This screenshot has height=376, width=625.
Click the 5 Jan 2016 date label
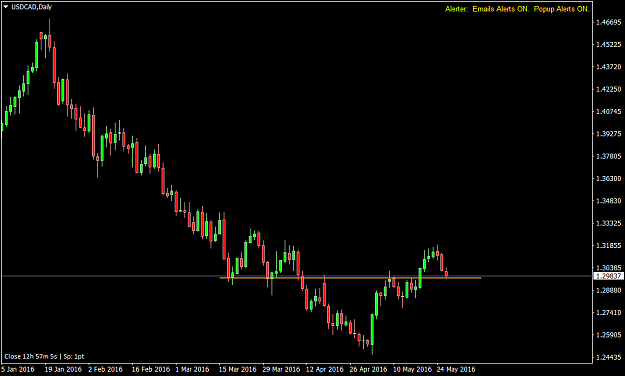point(18,369)
